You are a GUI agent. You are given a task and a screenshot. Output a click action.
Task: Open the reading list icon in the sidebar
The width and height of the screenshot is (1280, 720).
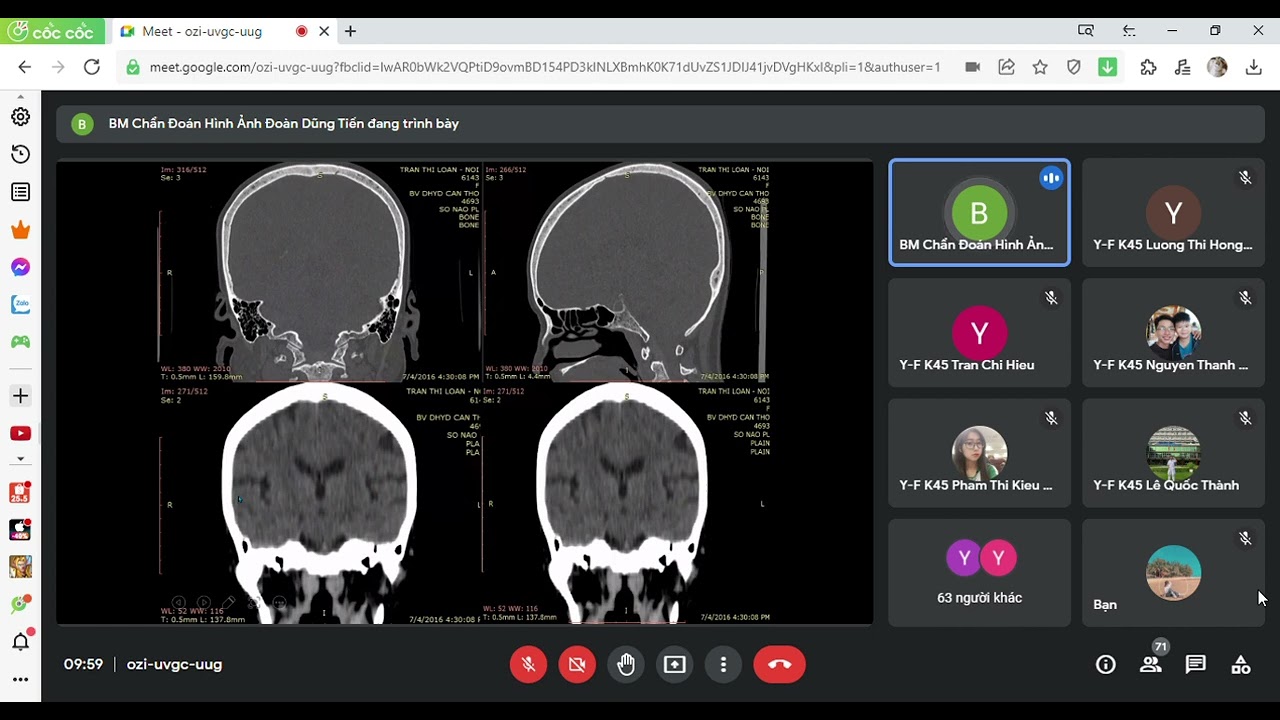(20, 192)
